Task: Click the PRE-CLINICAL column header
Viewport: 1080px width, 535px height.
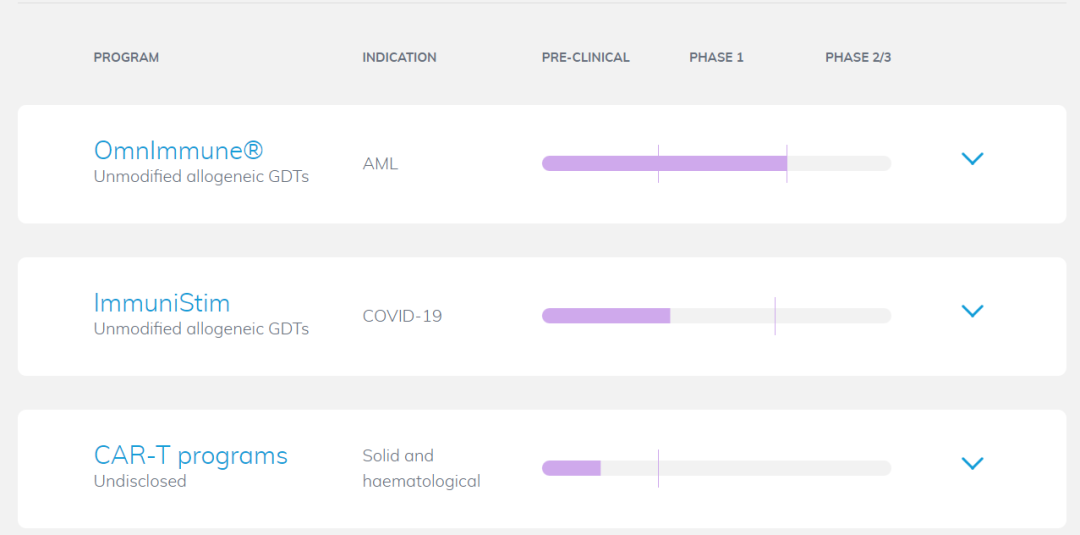Action: (x=585, y=57)
